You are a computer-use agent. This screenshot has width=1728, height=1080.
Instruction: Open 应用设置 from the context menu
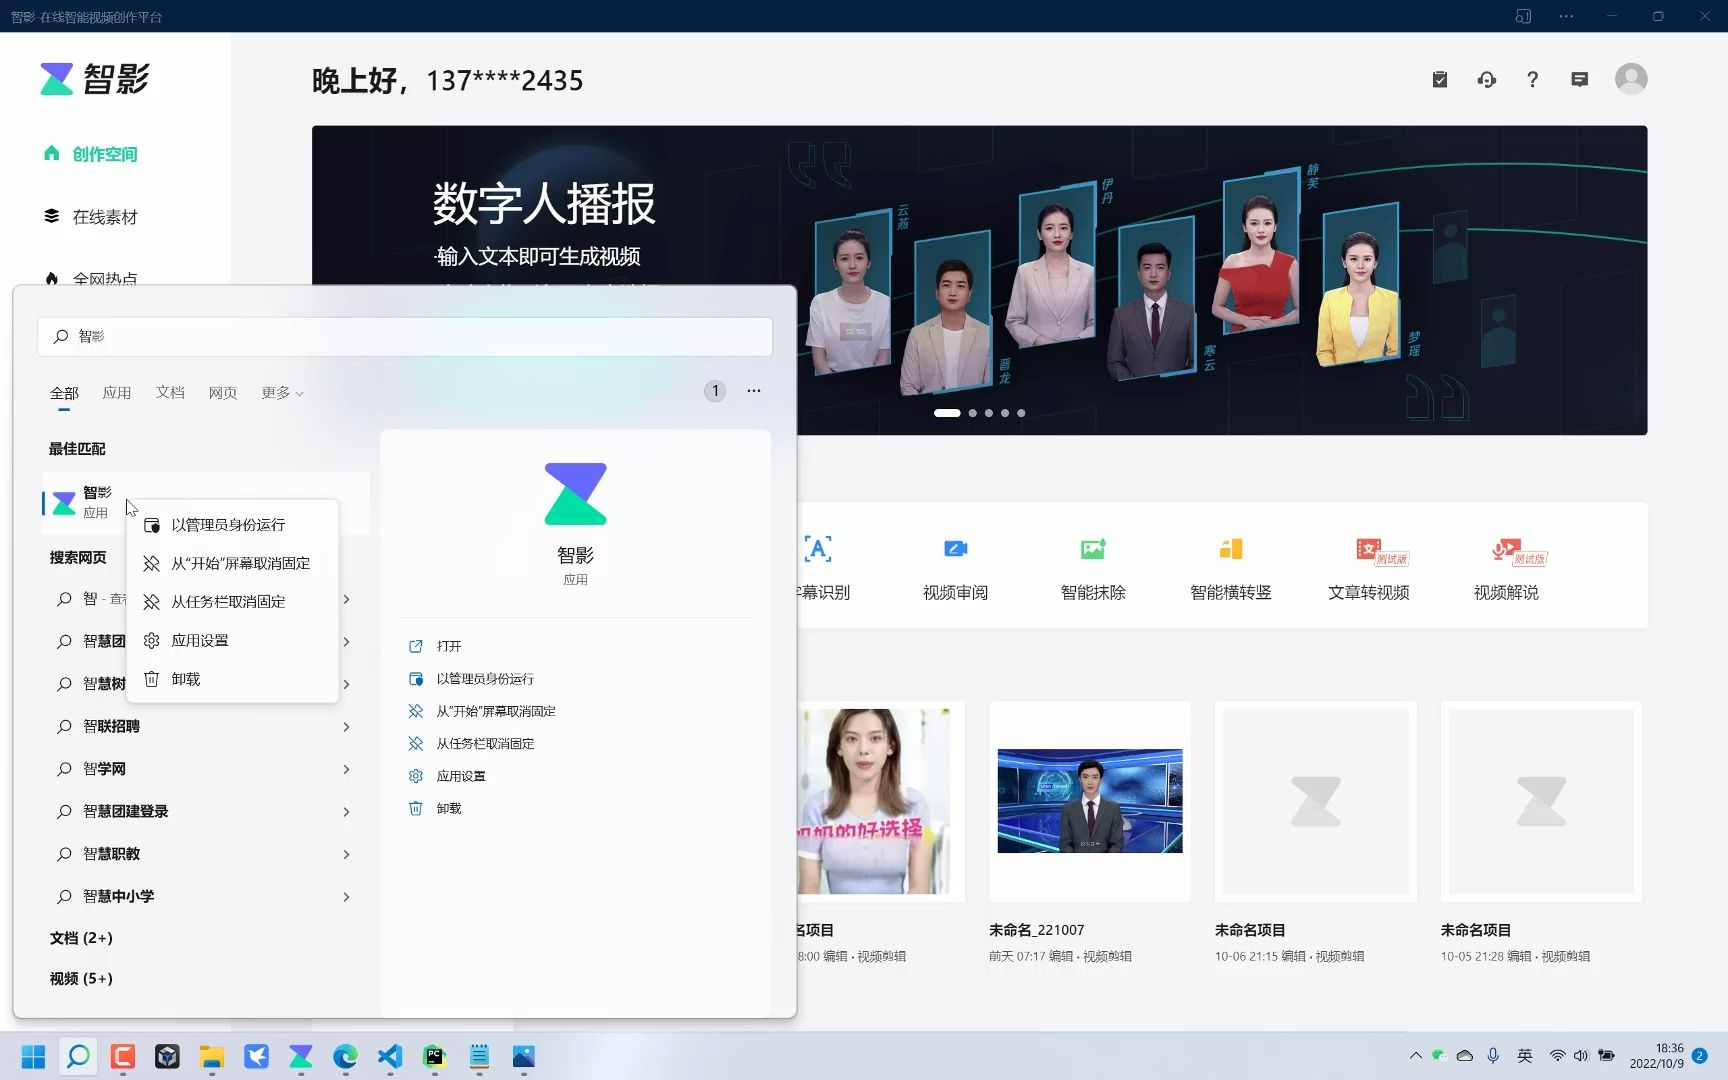[x=232, y=640]
